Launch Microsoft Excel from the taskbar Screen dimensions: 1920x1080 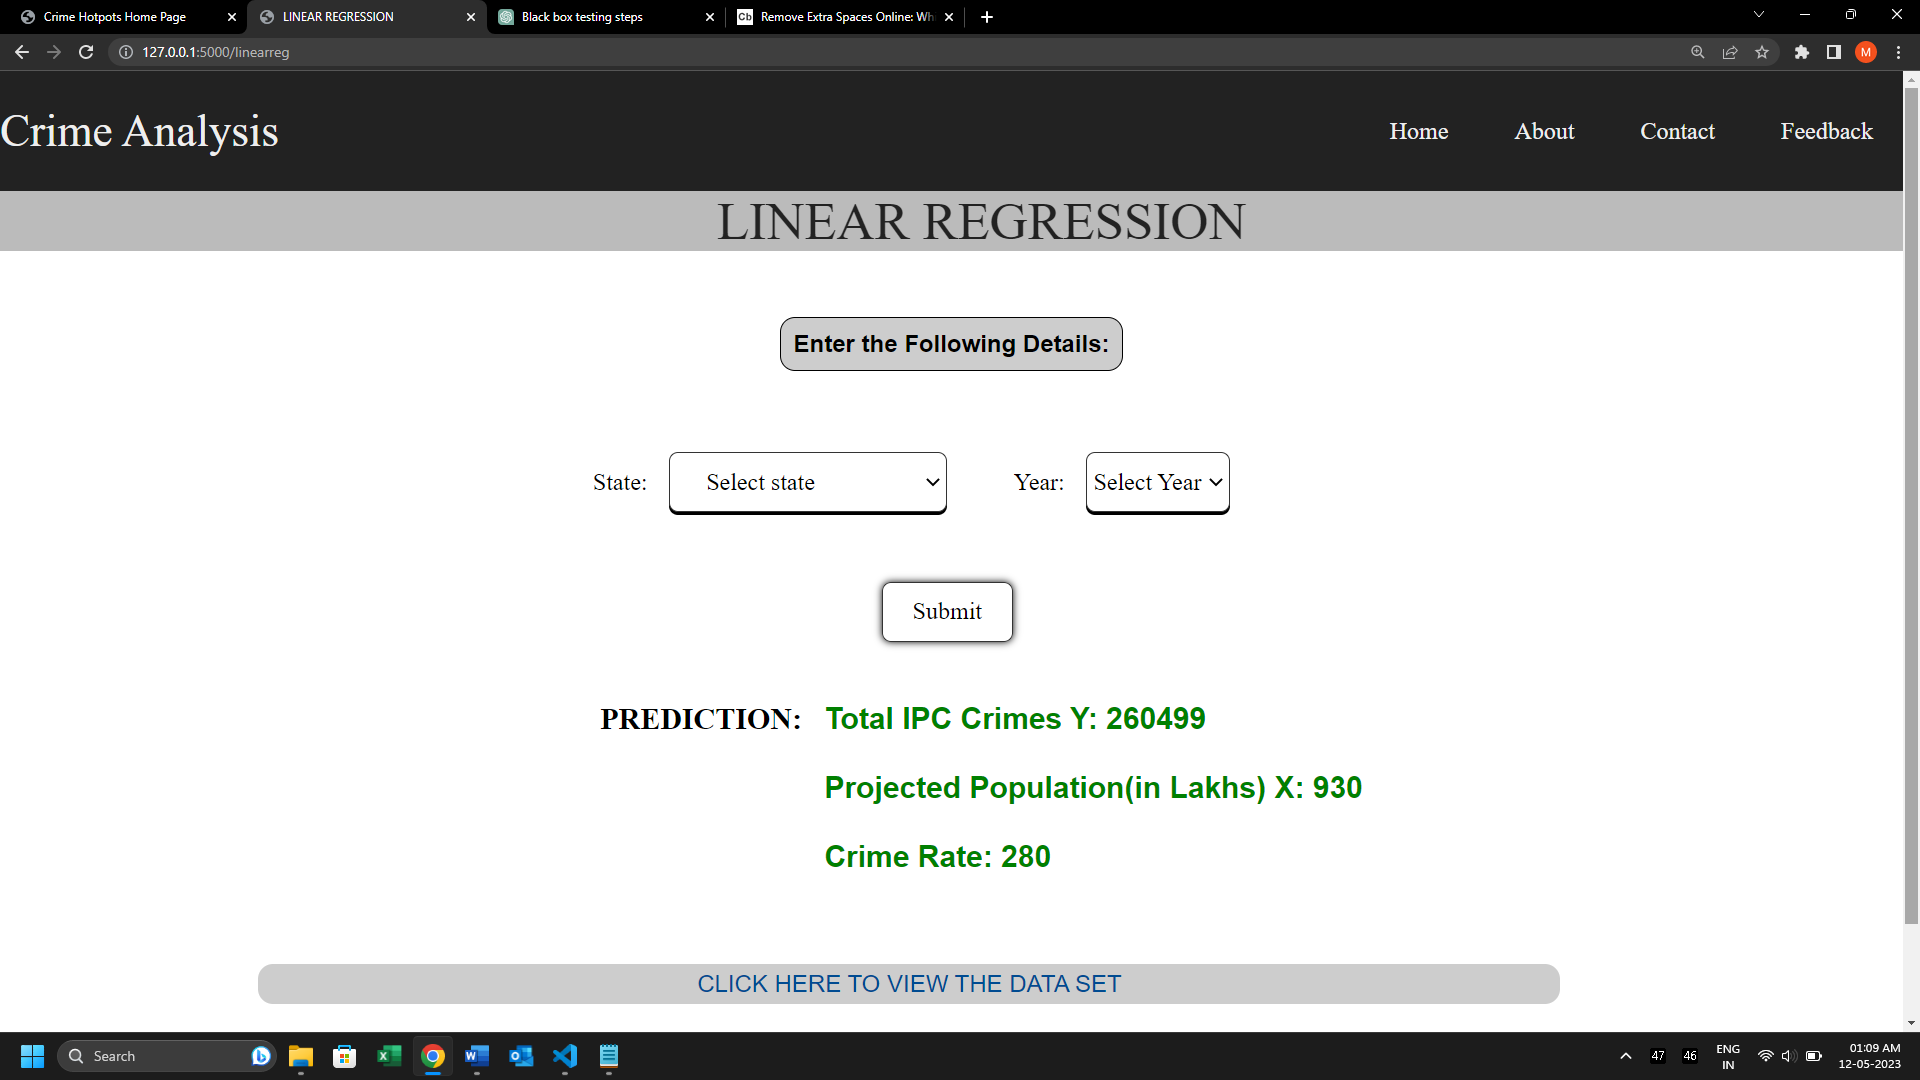coord(389,1055)
